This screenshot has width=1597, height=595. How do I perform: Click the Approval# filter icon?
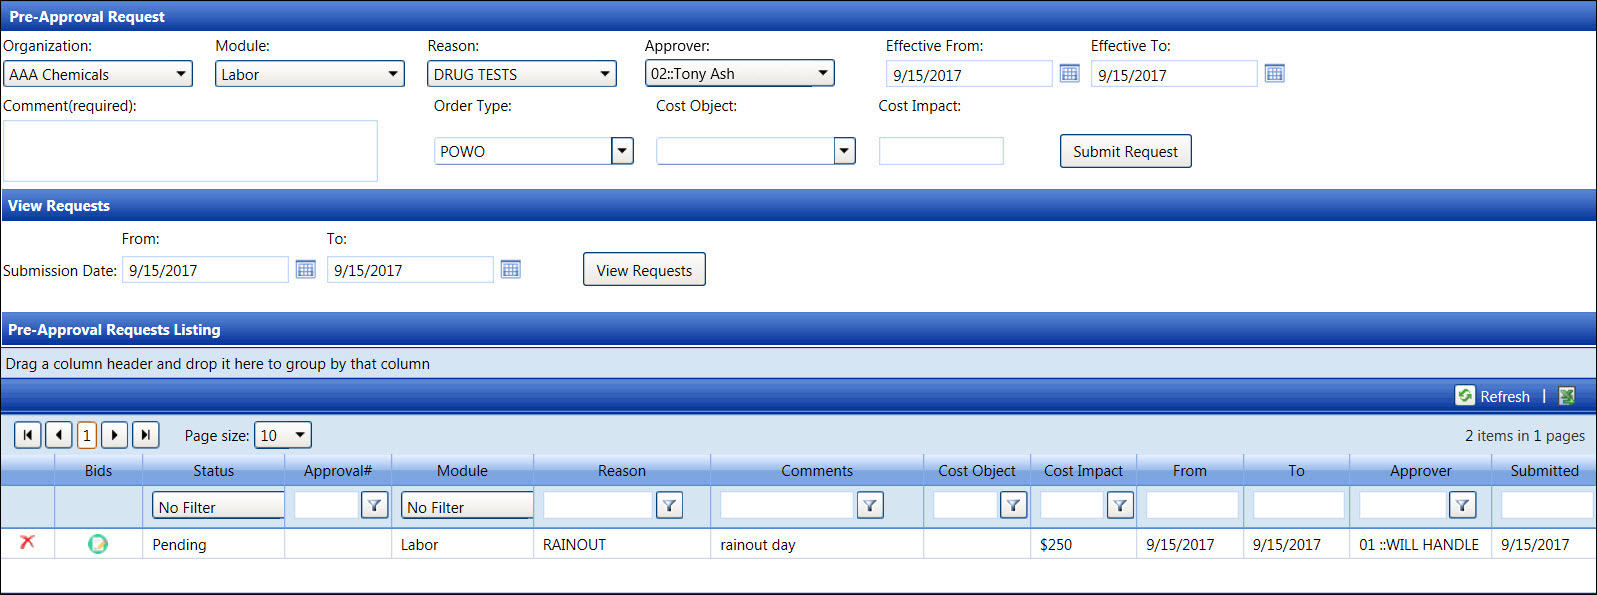pos(374,506)
